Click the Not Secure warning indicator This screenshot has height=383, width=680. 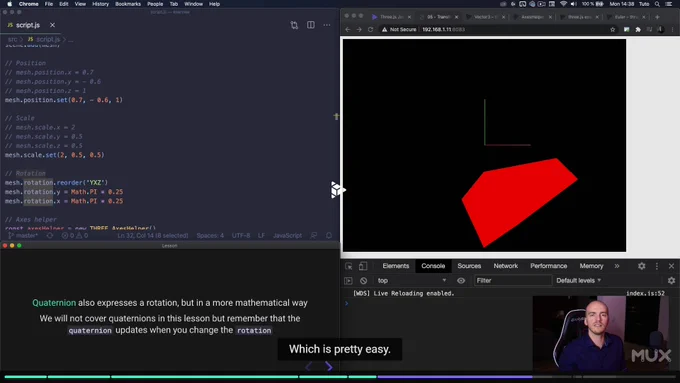coord(399,29)
